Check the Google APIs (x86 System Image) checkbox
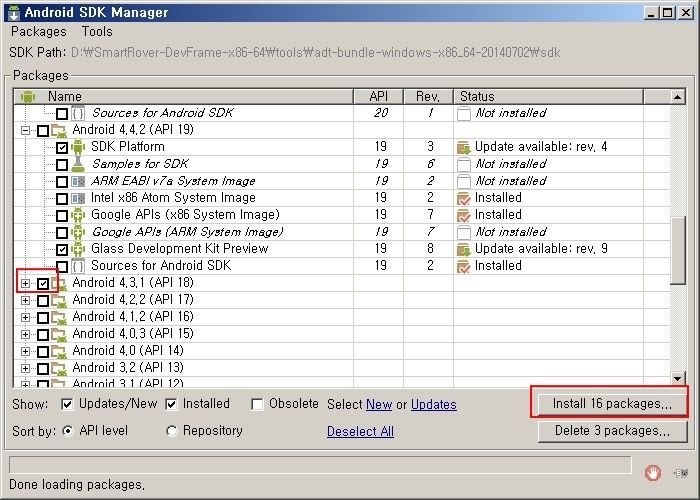Screen dimensions: 700x500 62,215
